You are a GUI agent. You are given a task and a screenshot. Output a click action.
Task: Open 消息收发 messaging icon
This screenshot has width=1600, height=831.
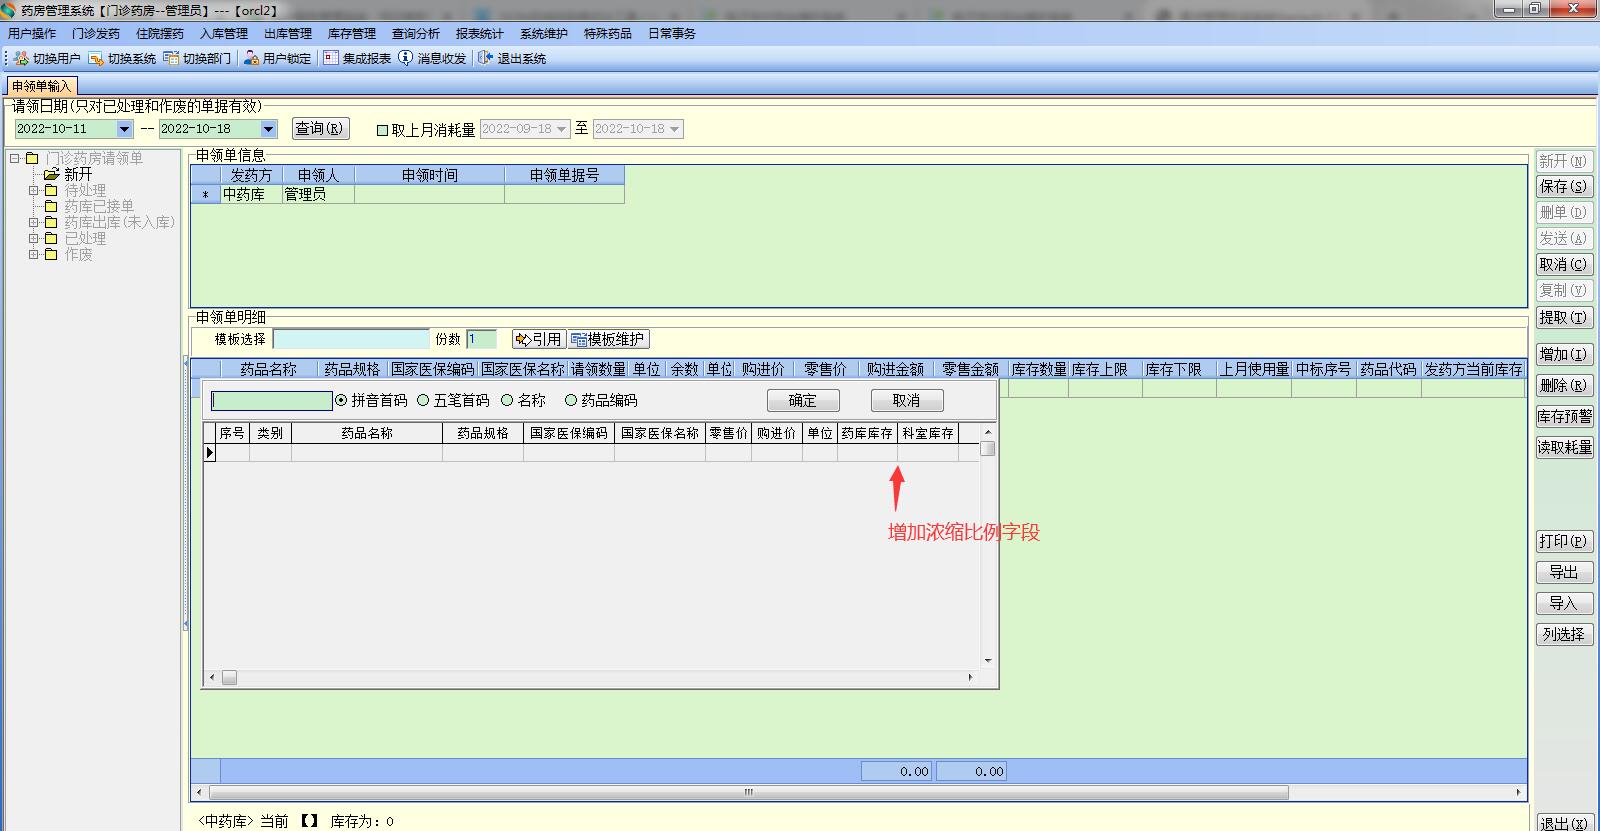coord(405,58)
